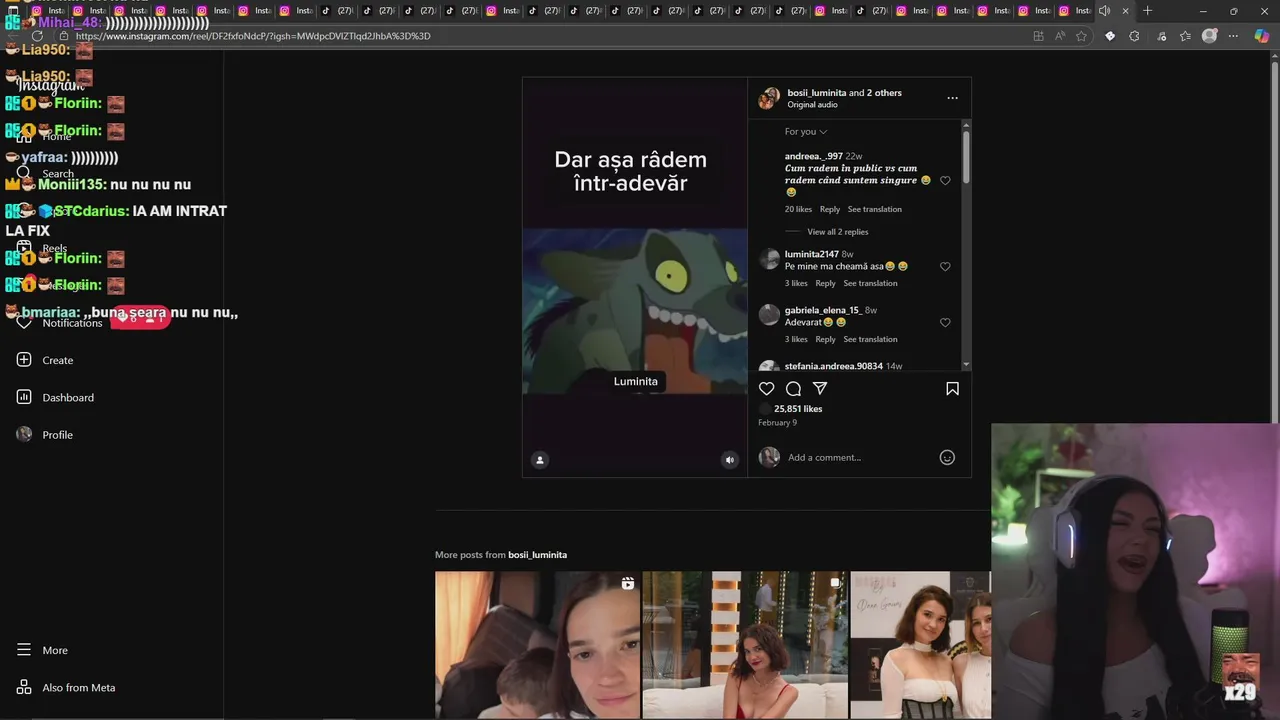This screenshot has width=1280, height=720.
Task: Open the Favorites list toolbar icon
Action: click(1185, 36)
